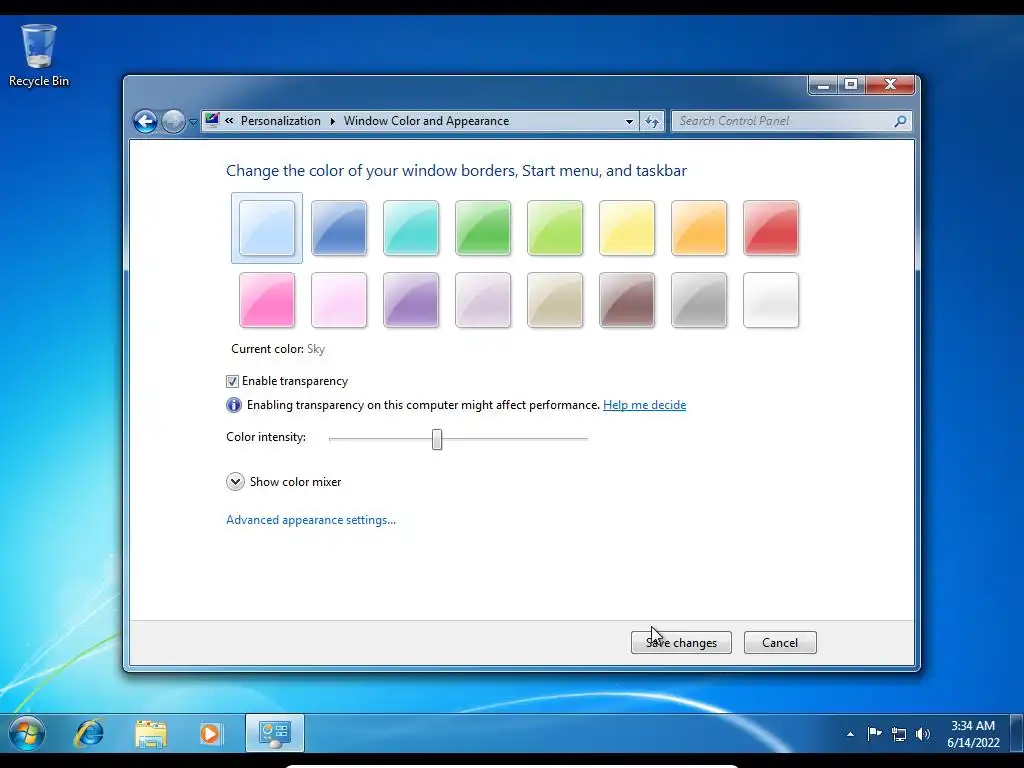Open the recent pages dropdown arrow
The width and height of the screenshot is (1024, 768).
coord(193,122)
